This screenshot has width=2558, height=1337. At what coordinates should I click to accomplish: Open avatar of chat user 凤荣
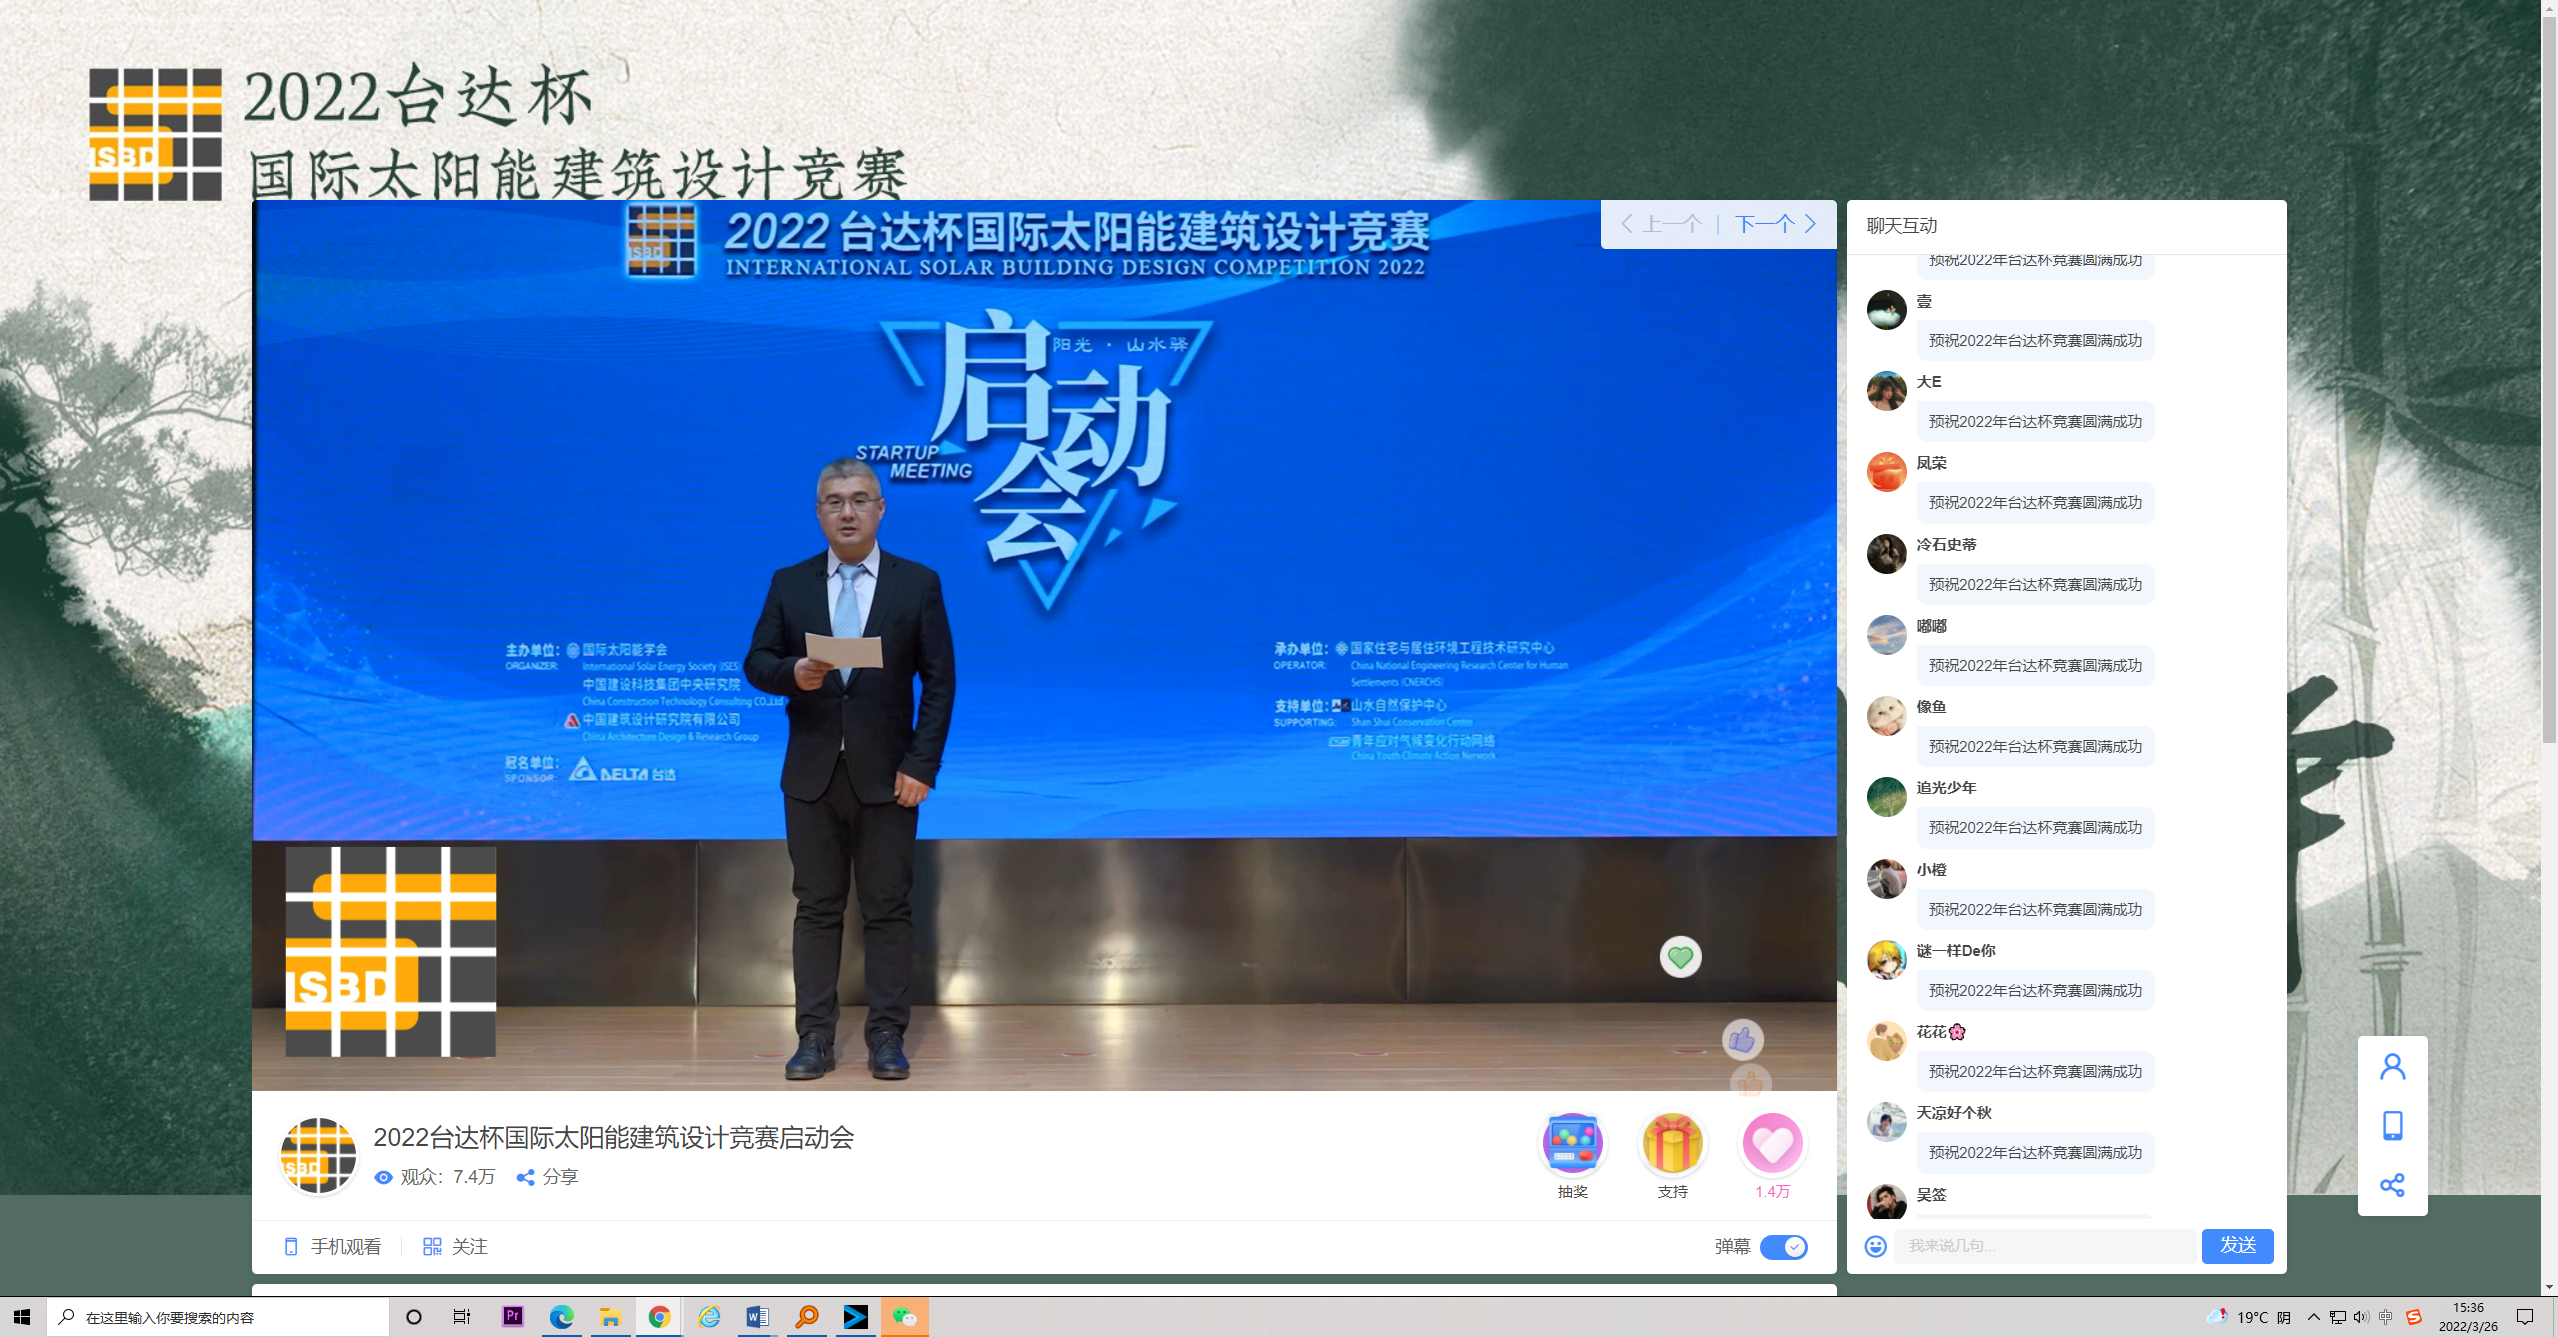pyautogui.click(x=1886, y=472)
